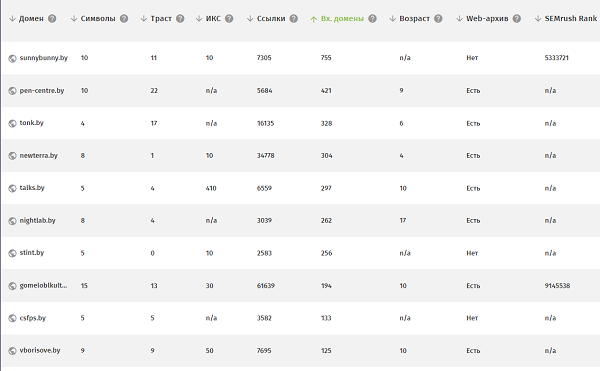Viewport: 600px width, 371px height.
Task: Click globe icon beside sunnybunny.by
Action: point(12,58)
